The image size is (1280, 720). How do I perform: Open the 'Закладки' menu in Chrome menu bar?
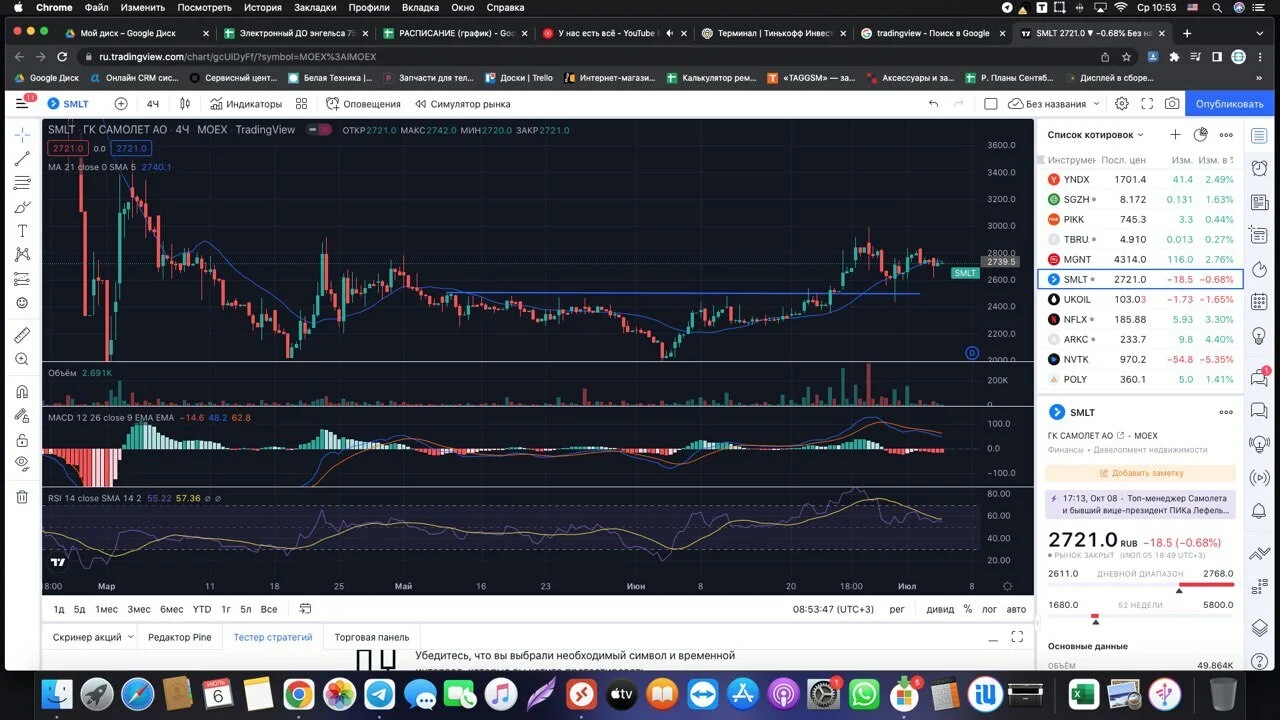(x=315, y=8)
